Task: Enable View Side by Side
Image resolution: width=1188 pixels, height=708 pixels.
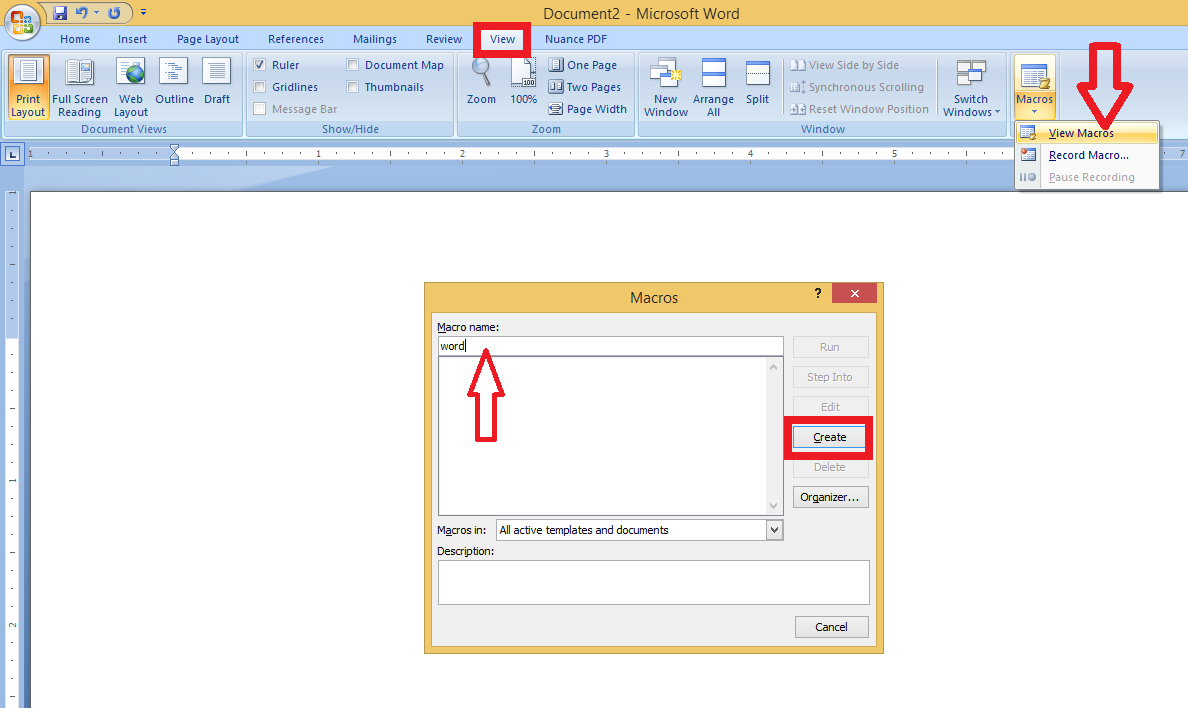Action: tap(845, 65)
